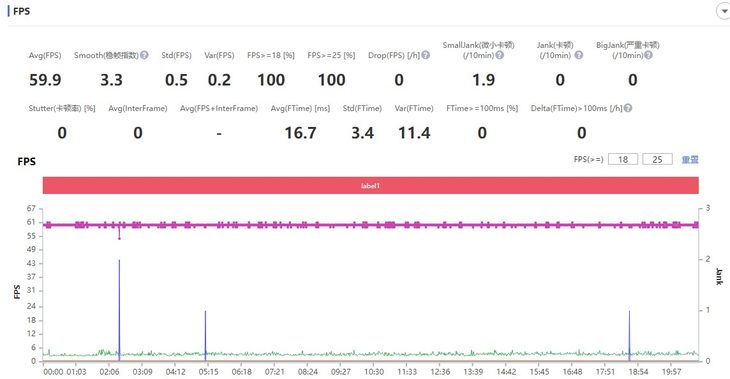Open help icon next to Delta(FTime)>100ms

(x=628, y=108)
